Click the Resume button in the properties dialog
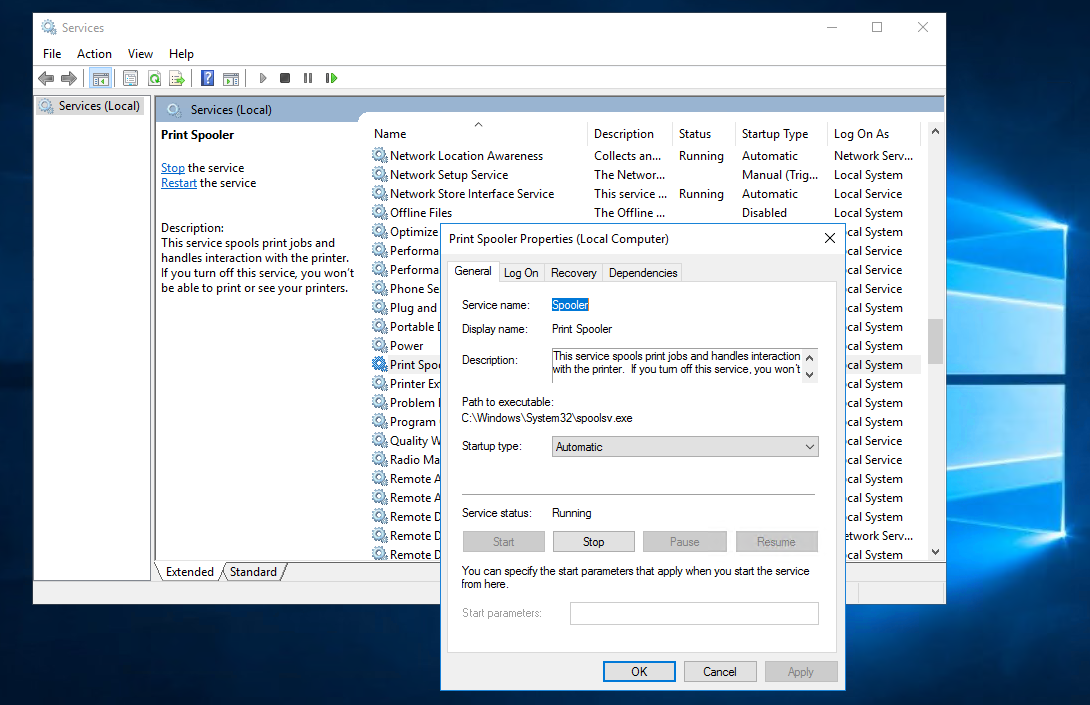 [x=776, y=542]
